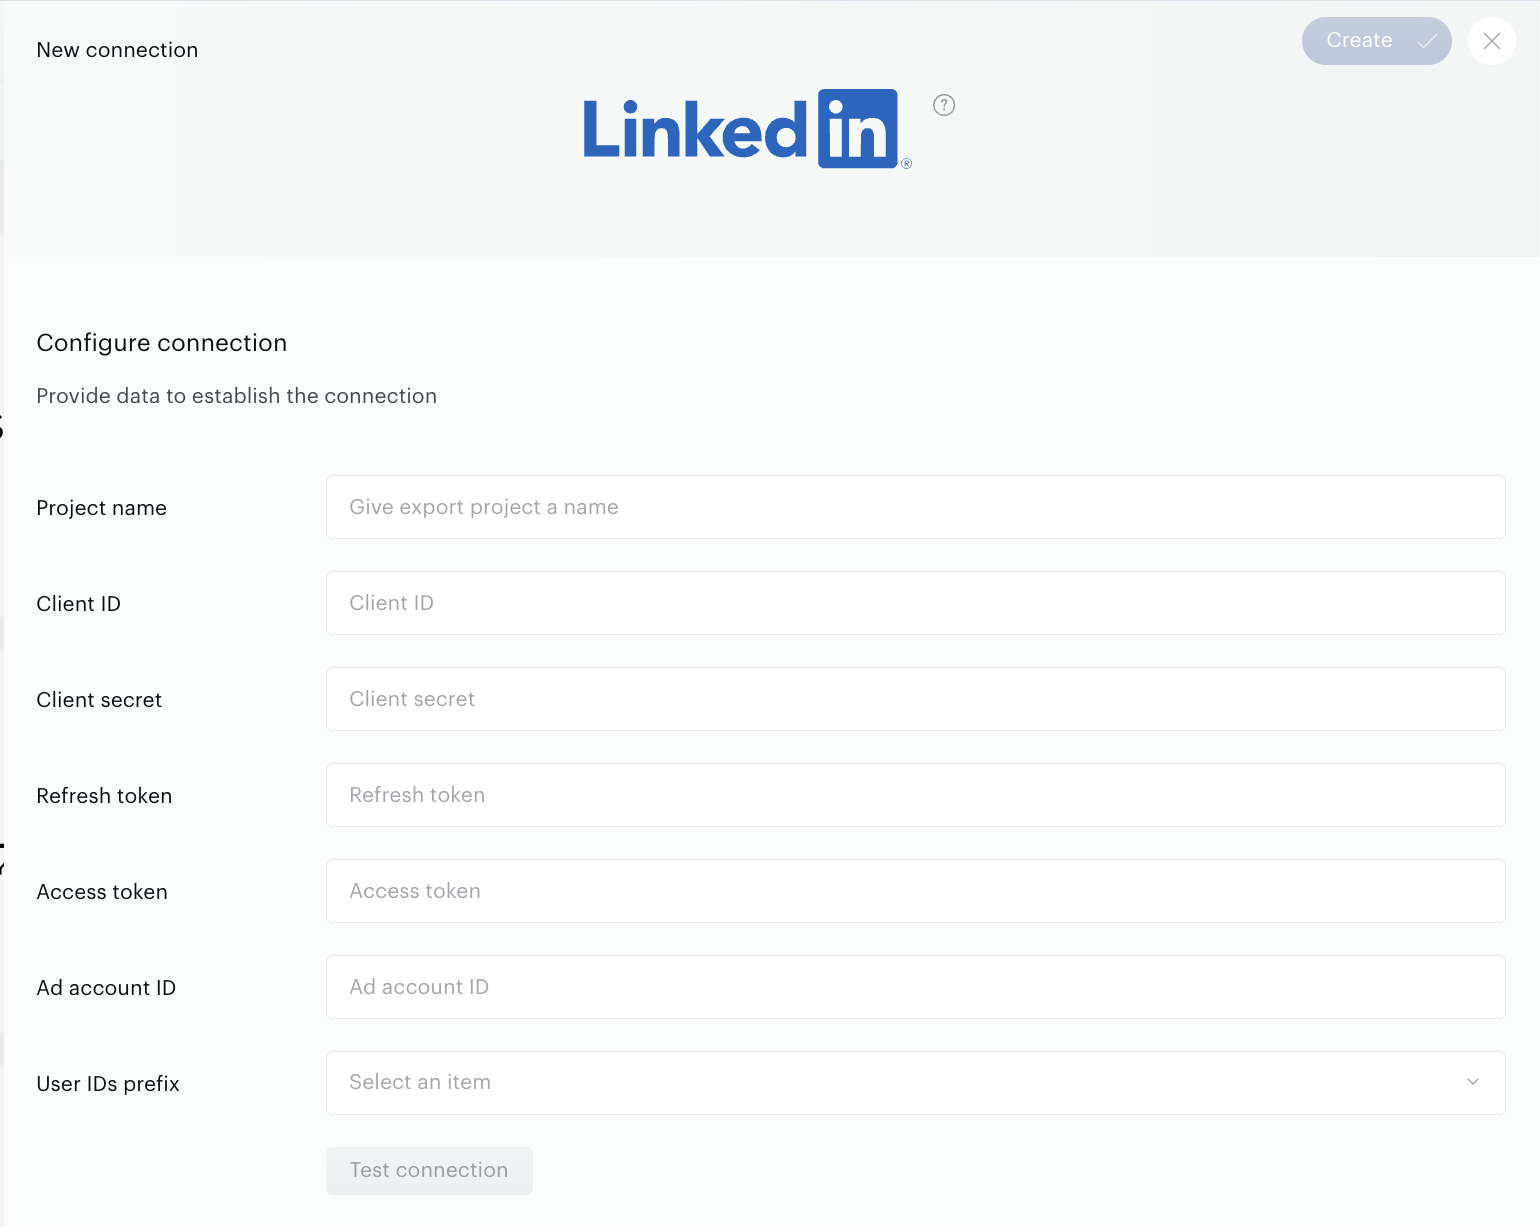This screenshot has height=1227, width=1540.
Task: Focus the Access token input
Action: point(916,891)
